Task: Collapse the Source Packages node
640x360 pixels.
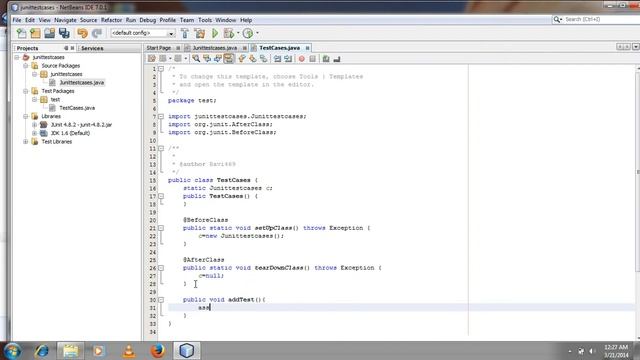Action: pyautogui.click(x=26, y=66)
